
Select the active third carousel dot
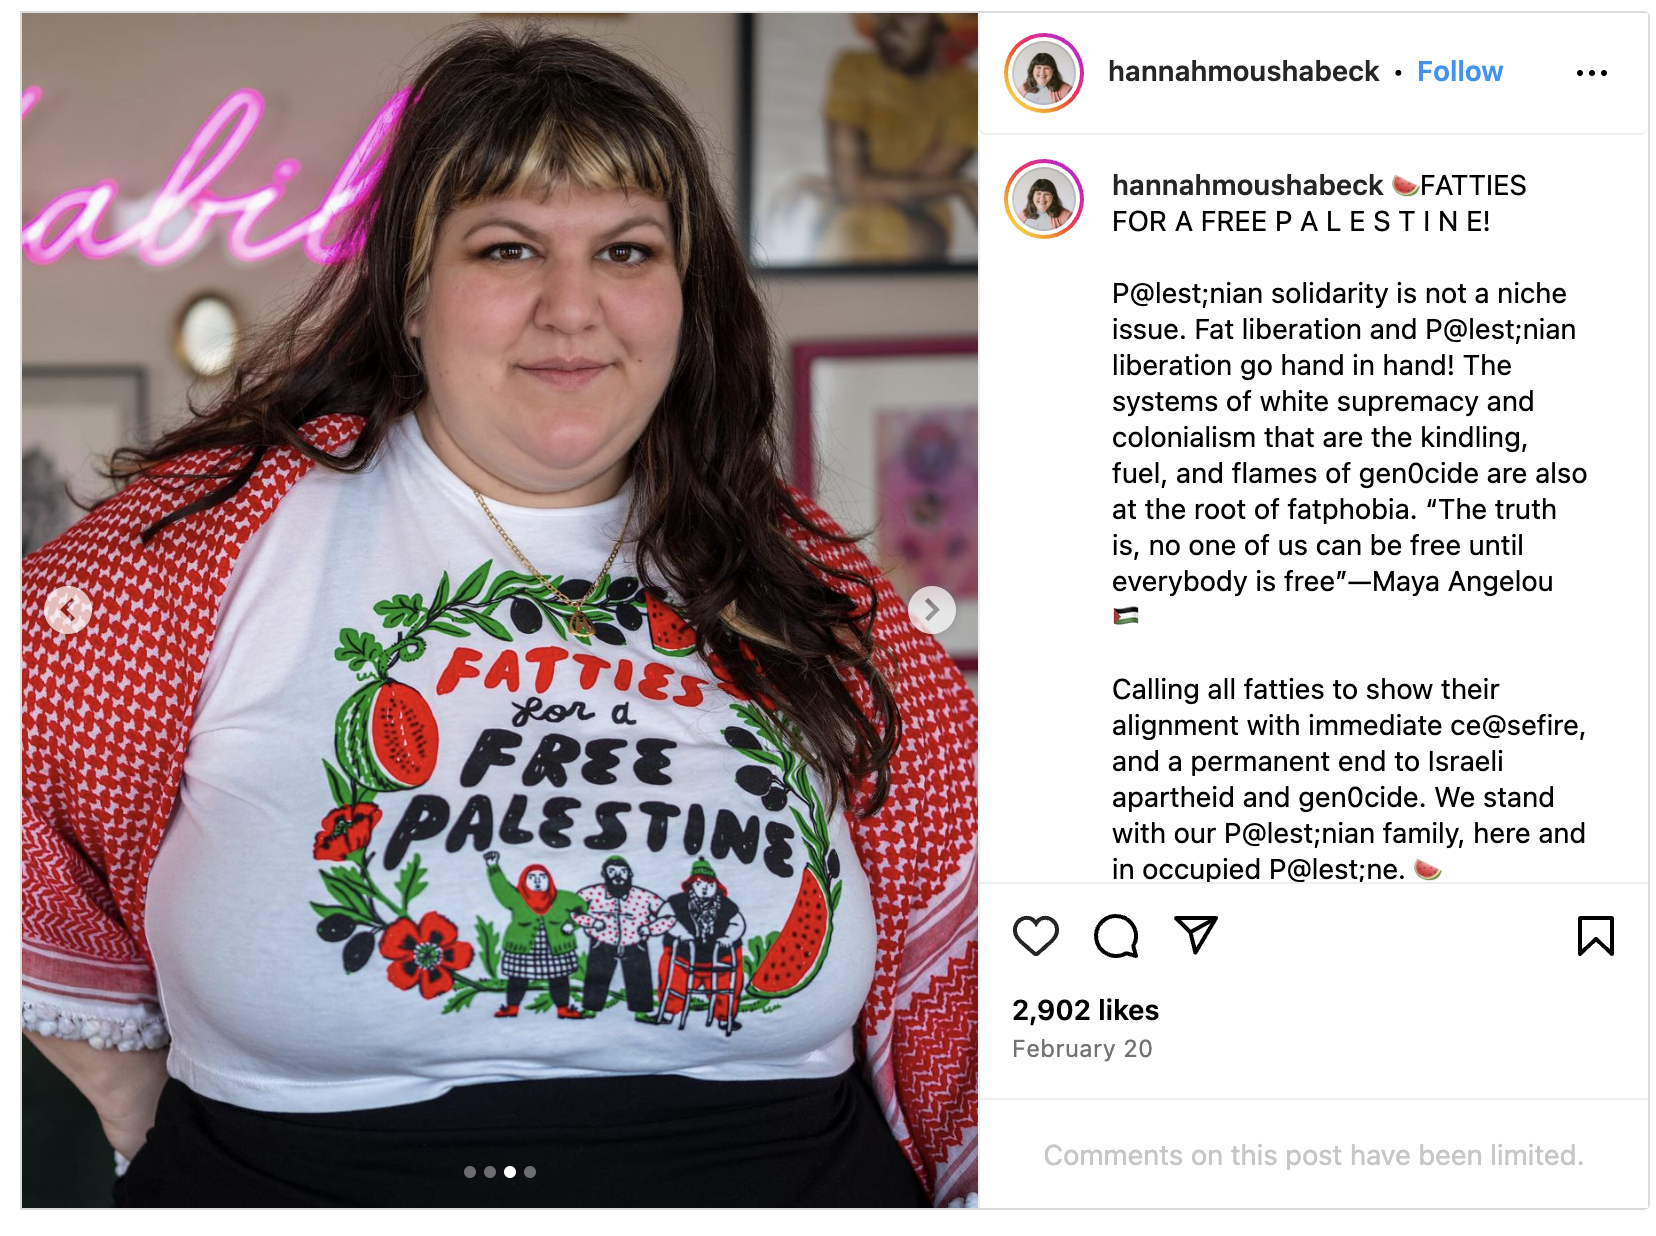(510, 1172)
